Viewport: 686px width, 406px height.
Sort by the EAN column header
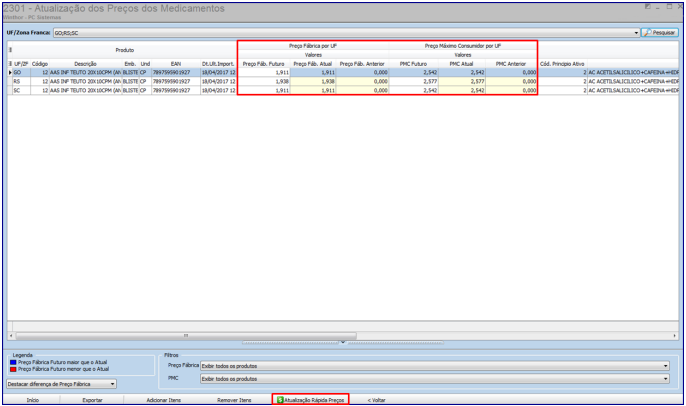pos(175,64)
